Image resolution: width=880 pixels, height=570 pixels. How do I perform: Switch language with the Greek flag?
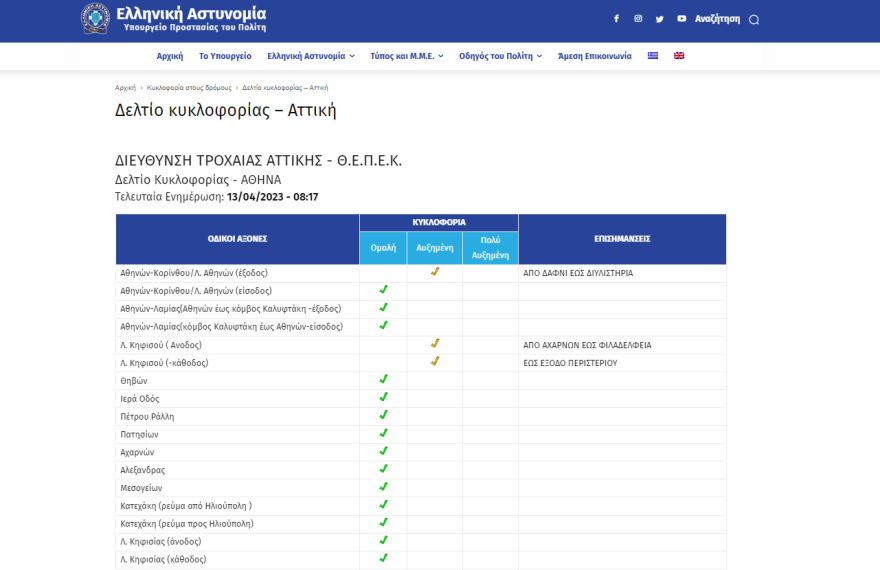pyautogui.click(x=653, y=56)
